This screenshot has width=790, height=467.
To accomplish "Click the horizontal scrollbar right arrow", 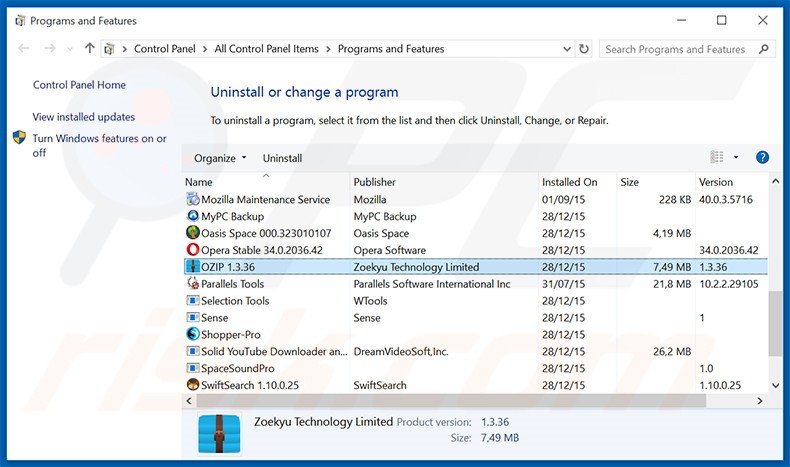I will pos(760,401).
